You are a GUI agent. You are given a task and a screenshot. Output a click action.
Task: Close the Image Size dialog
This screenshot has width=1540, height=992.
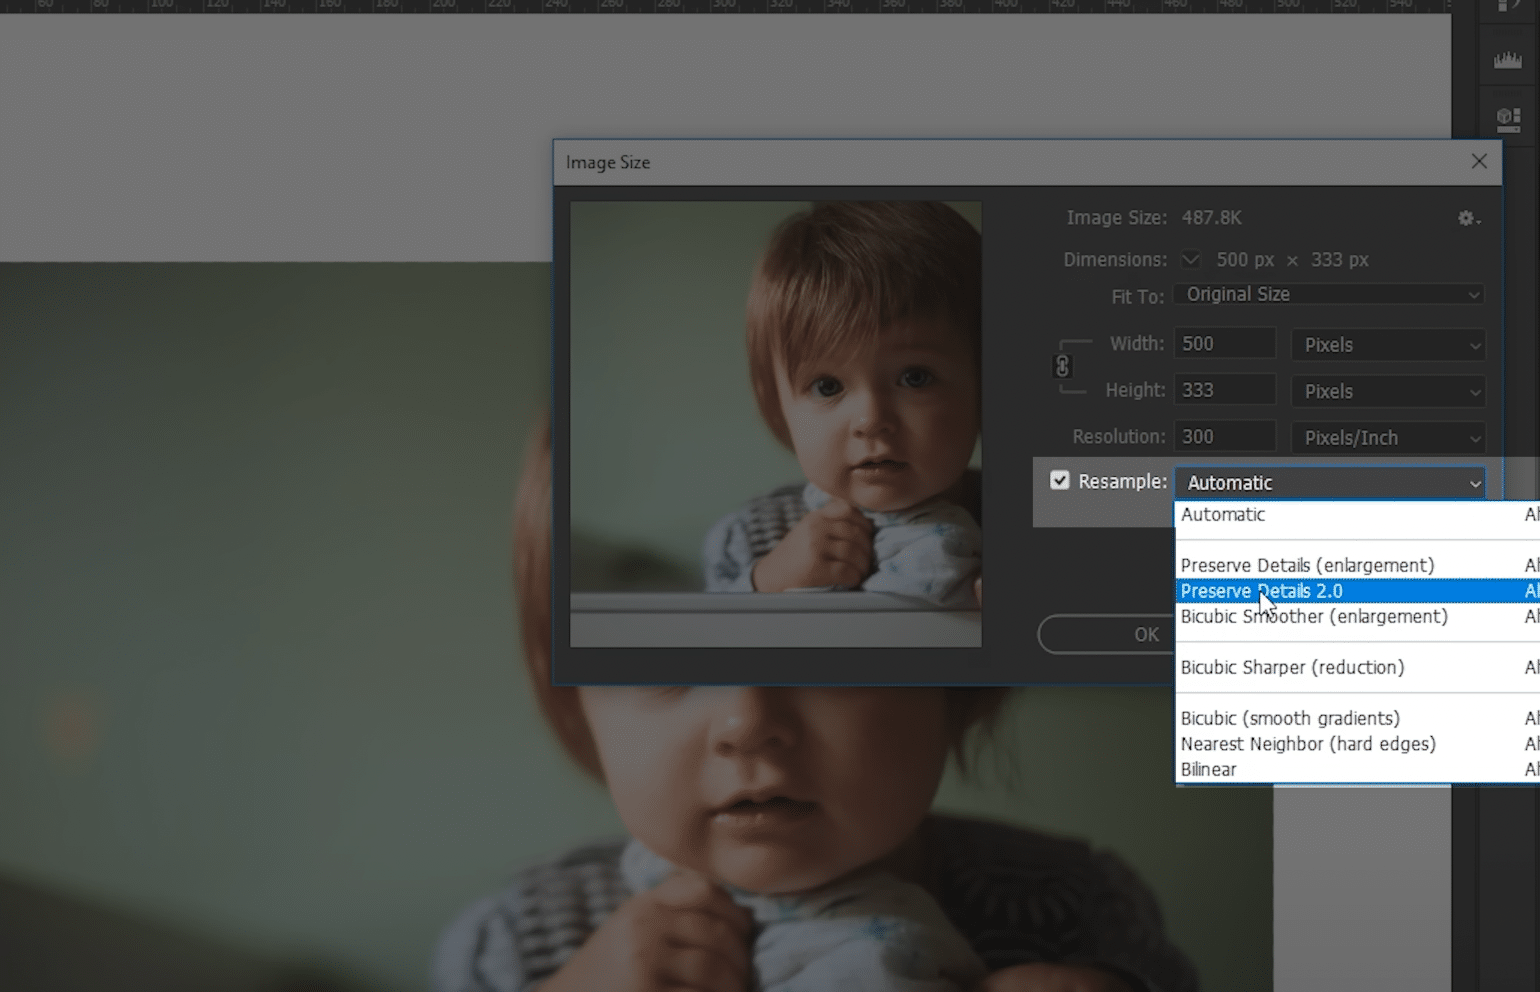(x=1479, y=162)
